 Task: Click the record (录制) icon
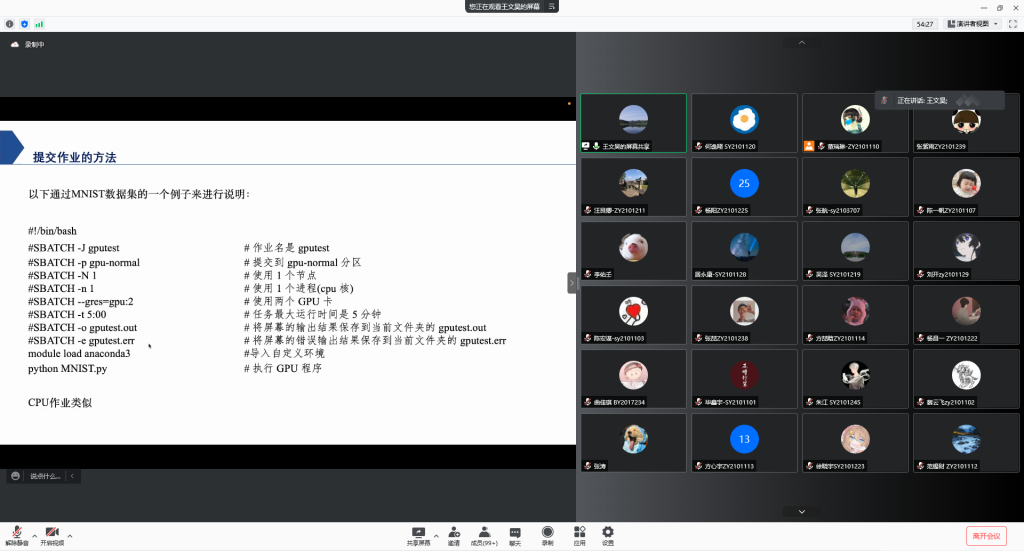point(547,535)
